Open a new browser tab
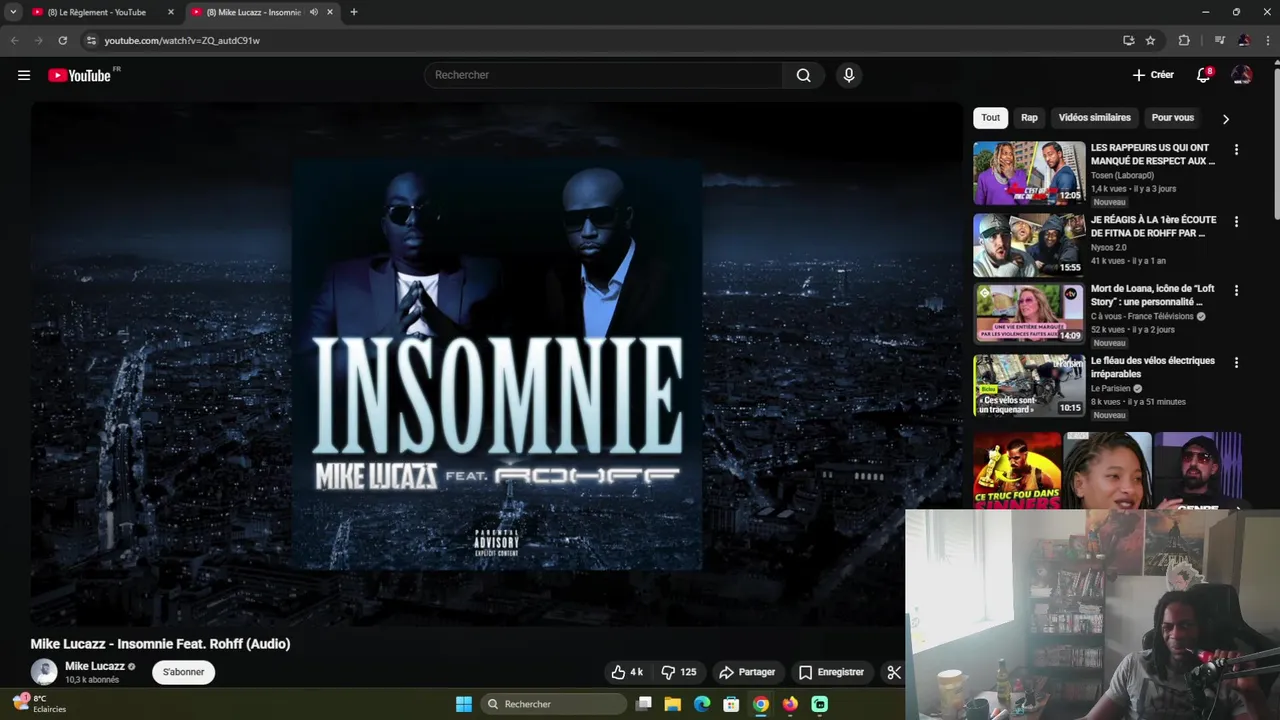The image size is (1280, 720). (353, 12)
